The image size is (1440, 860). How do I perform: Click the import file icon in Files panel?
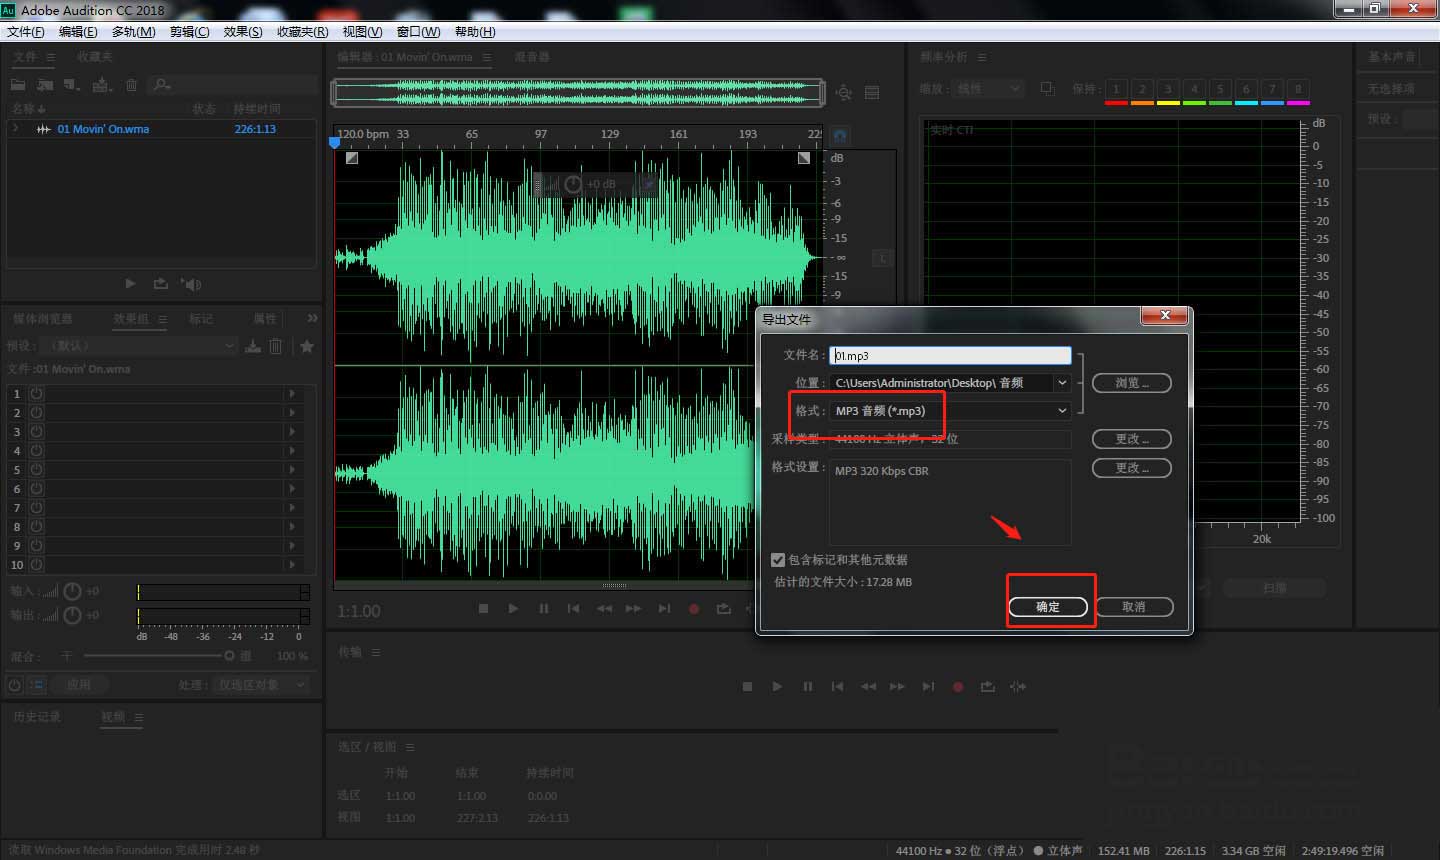(x=45, y=85)
